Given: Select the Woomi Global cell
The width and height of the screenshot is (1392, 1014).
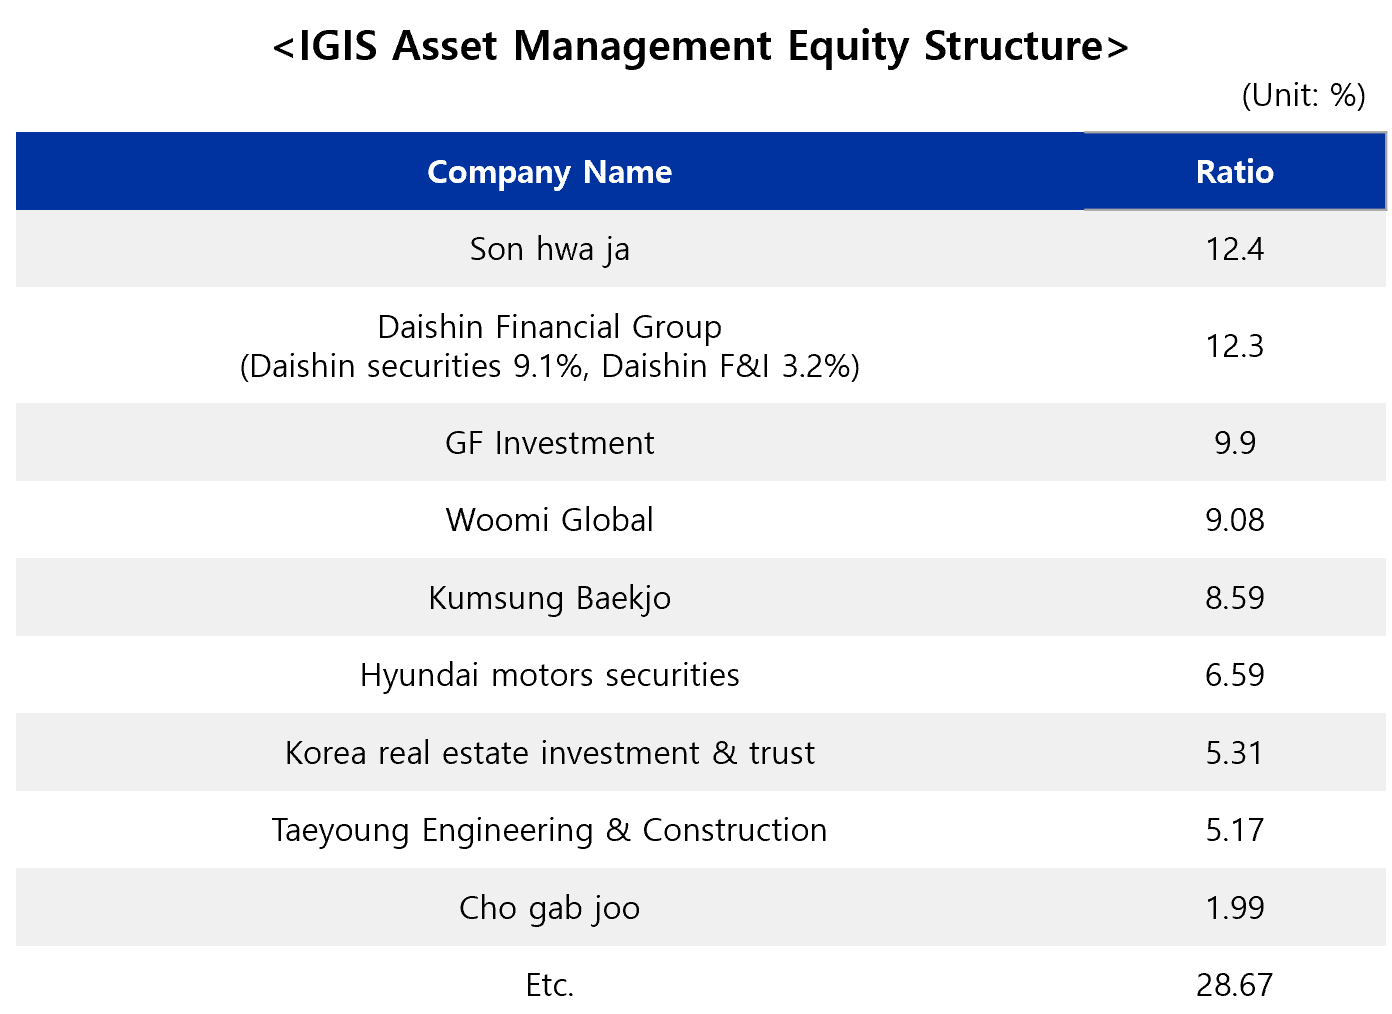Looking at the screenshot, I should (x=549, y=520).
